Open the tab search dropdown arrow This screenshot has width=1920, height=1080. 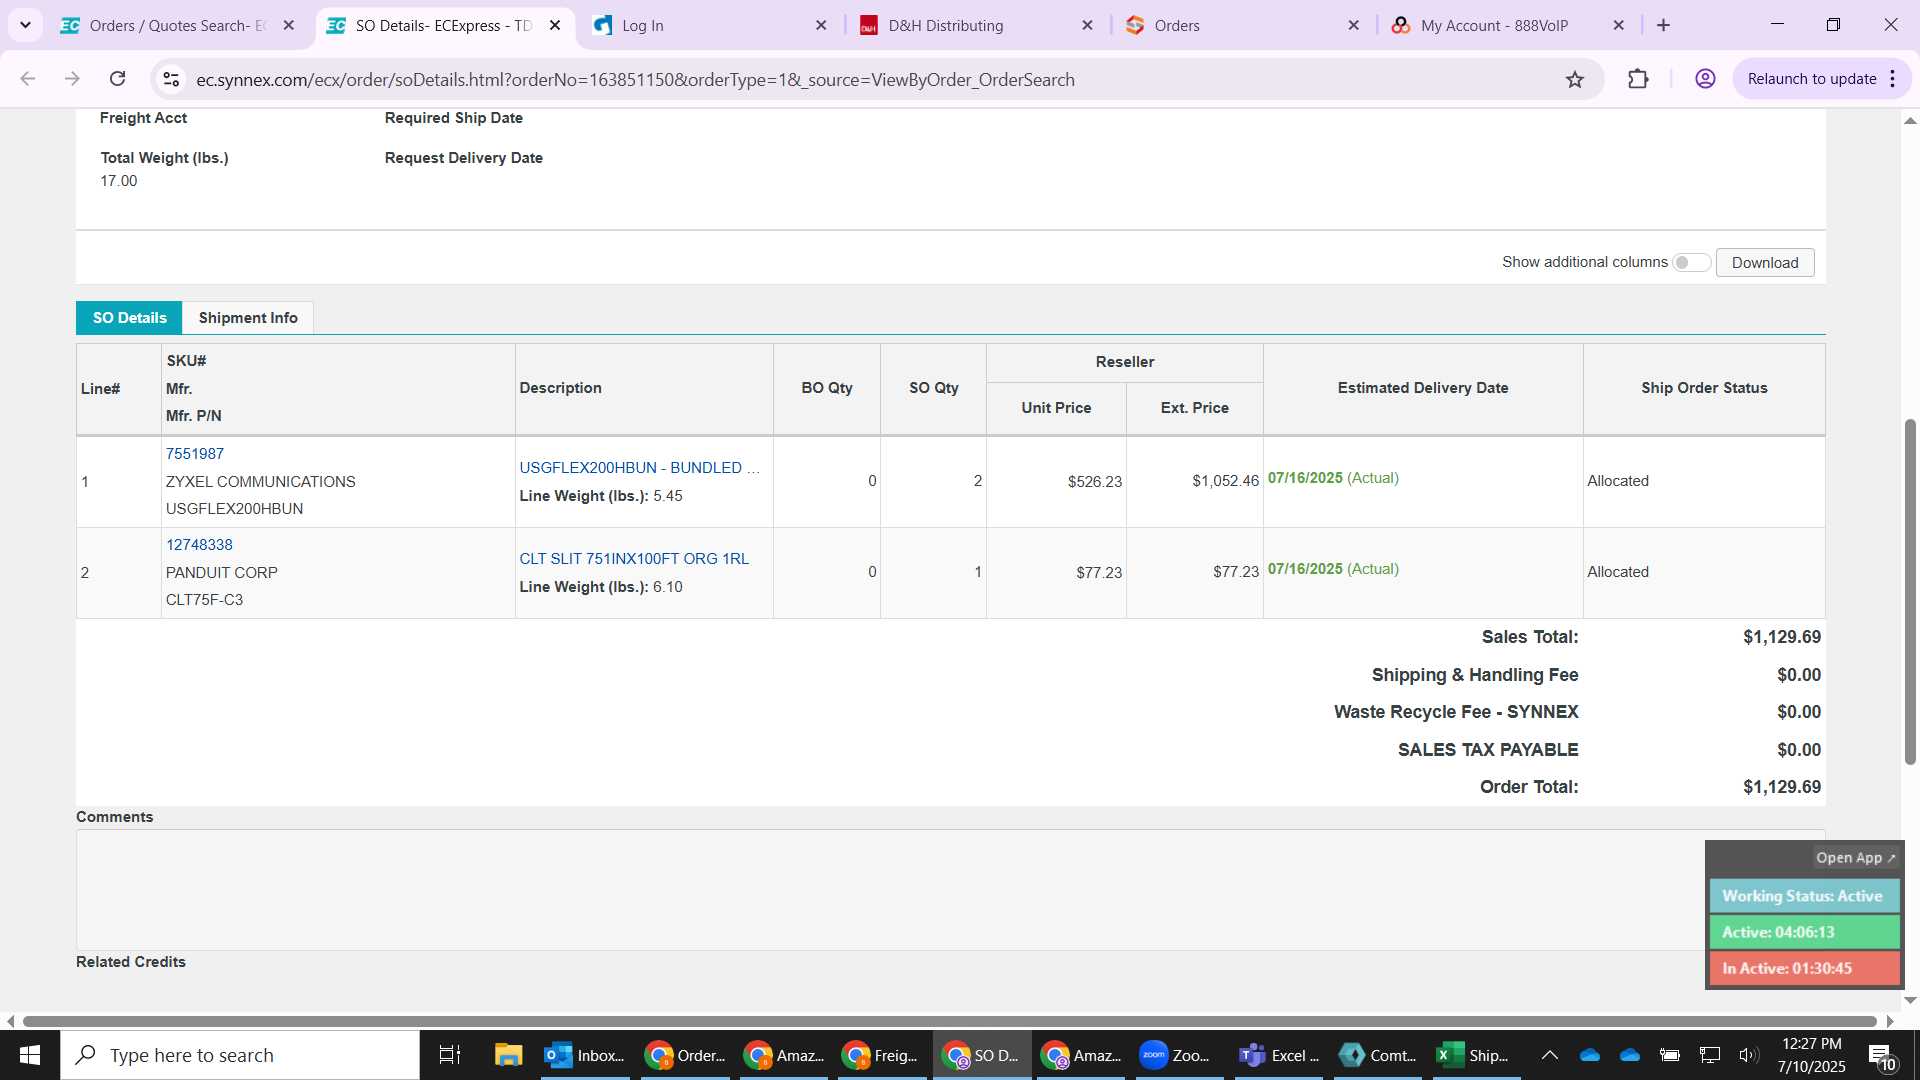(25, 25)
